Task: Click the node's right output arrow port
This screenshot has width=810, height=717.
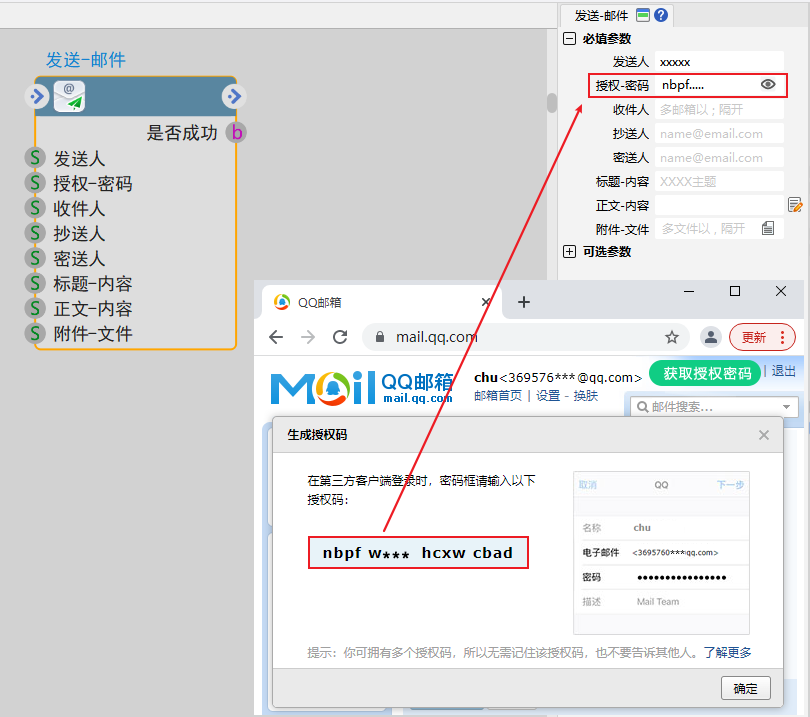Action: 233,97
